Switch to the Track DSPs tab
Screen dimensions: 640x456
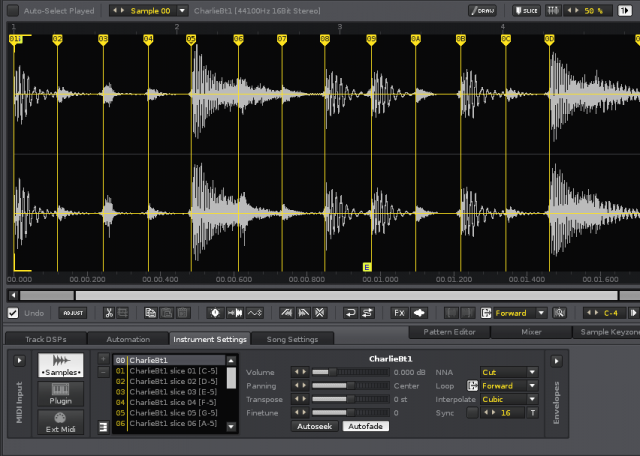click(44, 340)
